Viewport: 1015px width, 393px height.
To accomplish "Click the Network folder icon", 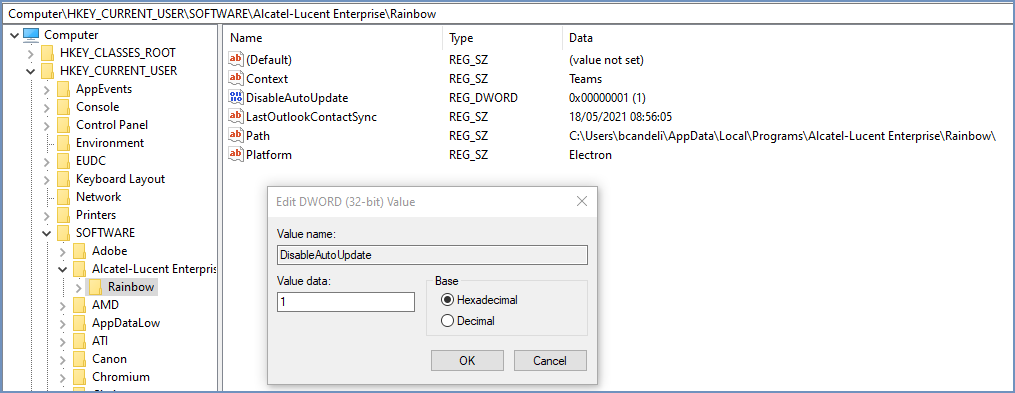I will 63,197.
